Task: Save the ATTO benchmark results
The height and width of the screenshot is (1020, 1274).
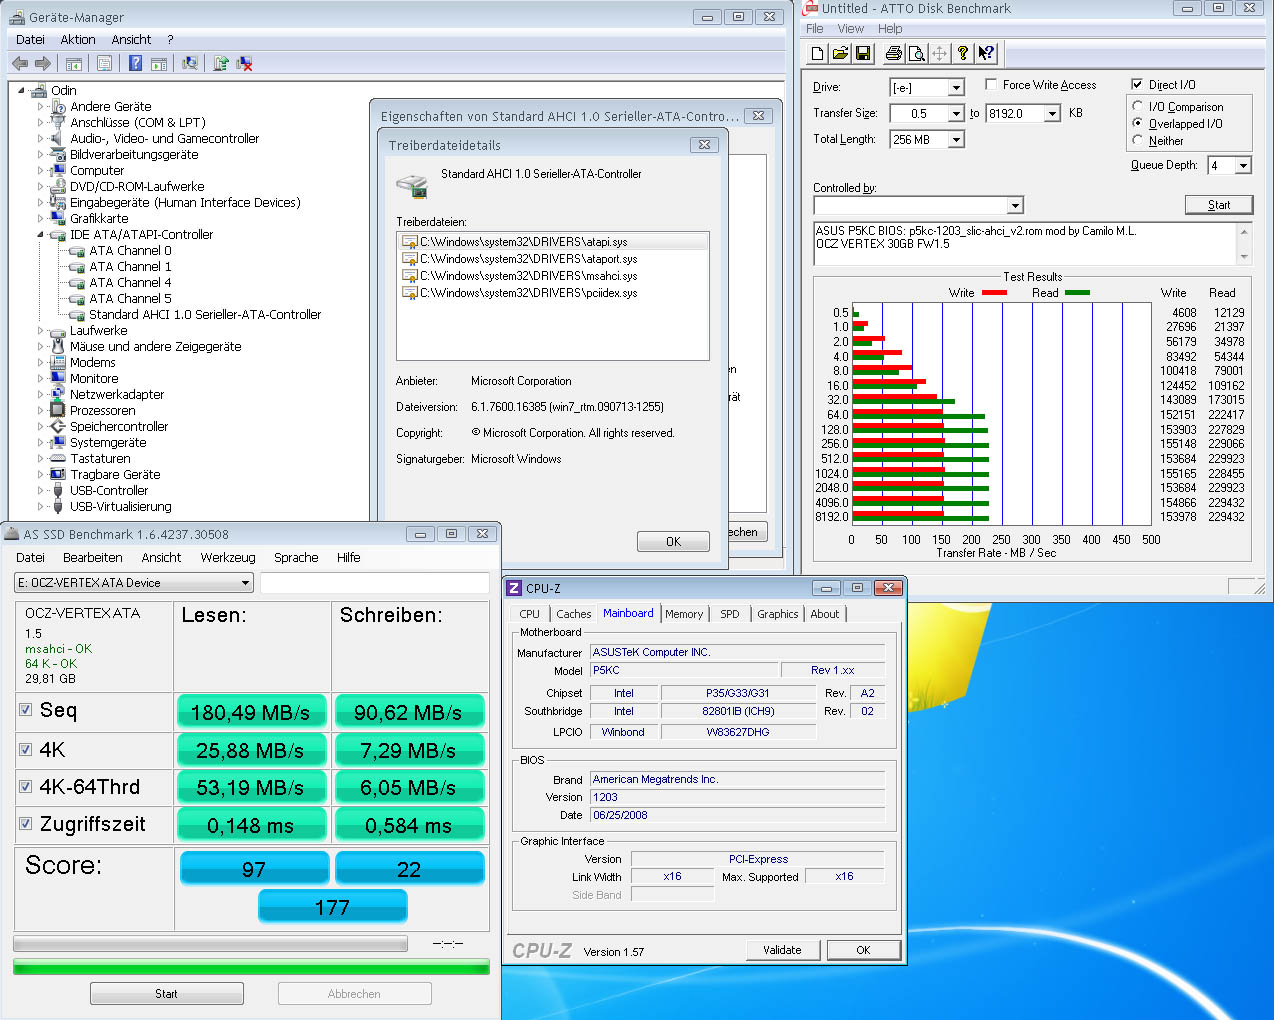Action: click(x=863, y=53)
